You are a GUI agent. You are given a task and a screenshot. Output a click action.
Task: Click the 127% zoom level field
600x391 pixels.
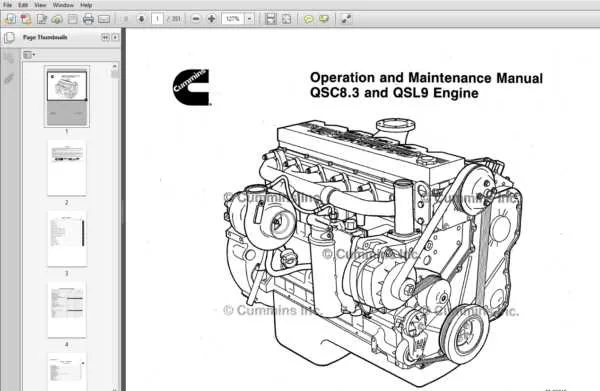233,19
